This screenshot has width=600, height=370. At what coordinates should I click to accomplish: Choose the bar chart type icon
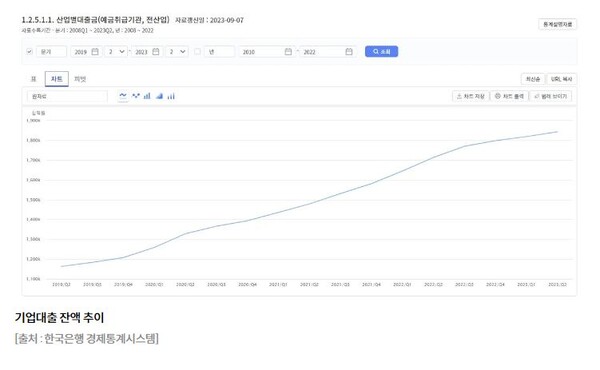click(x=147, y=96)
